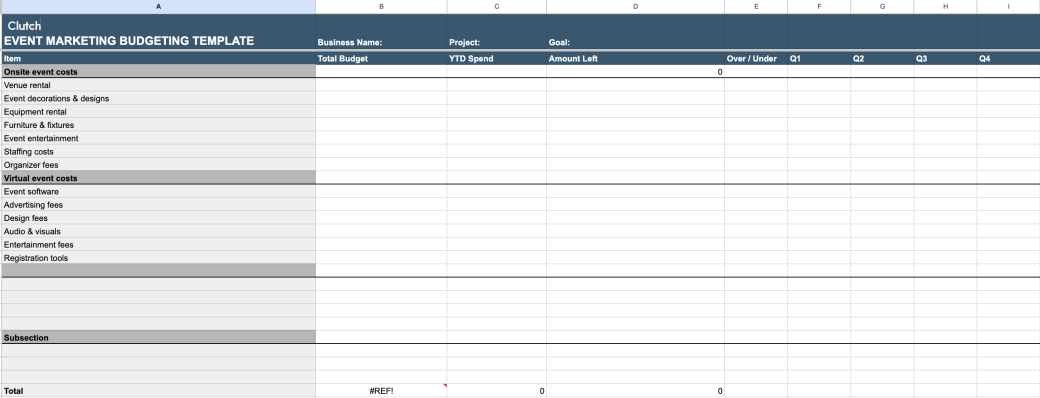Select the Registration tools cell

[x=158, y=257]
